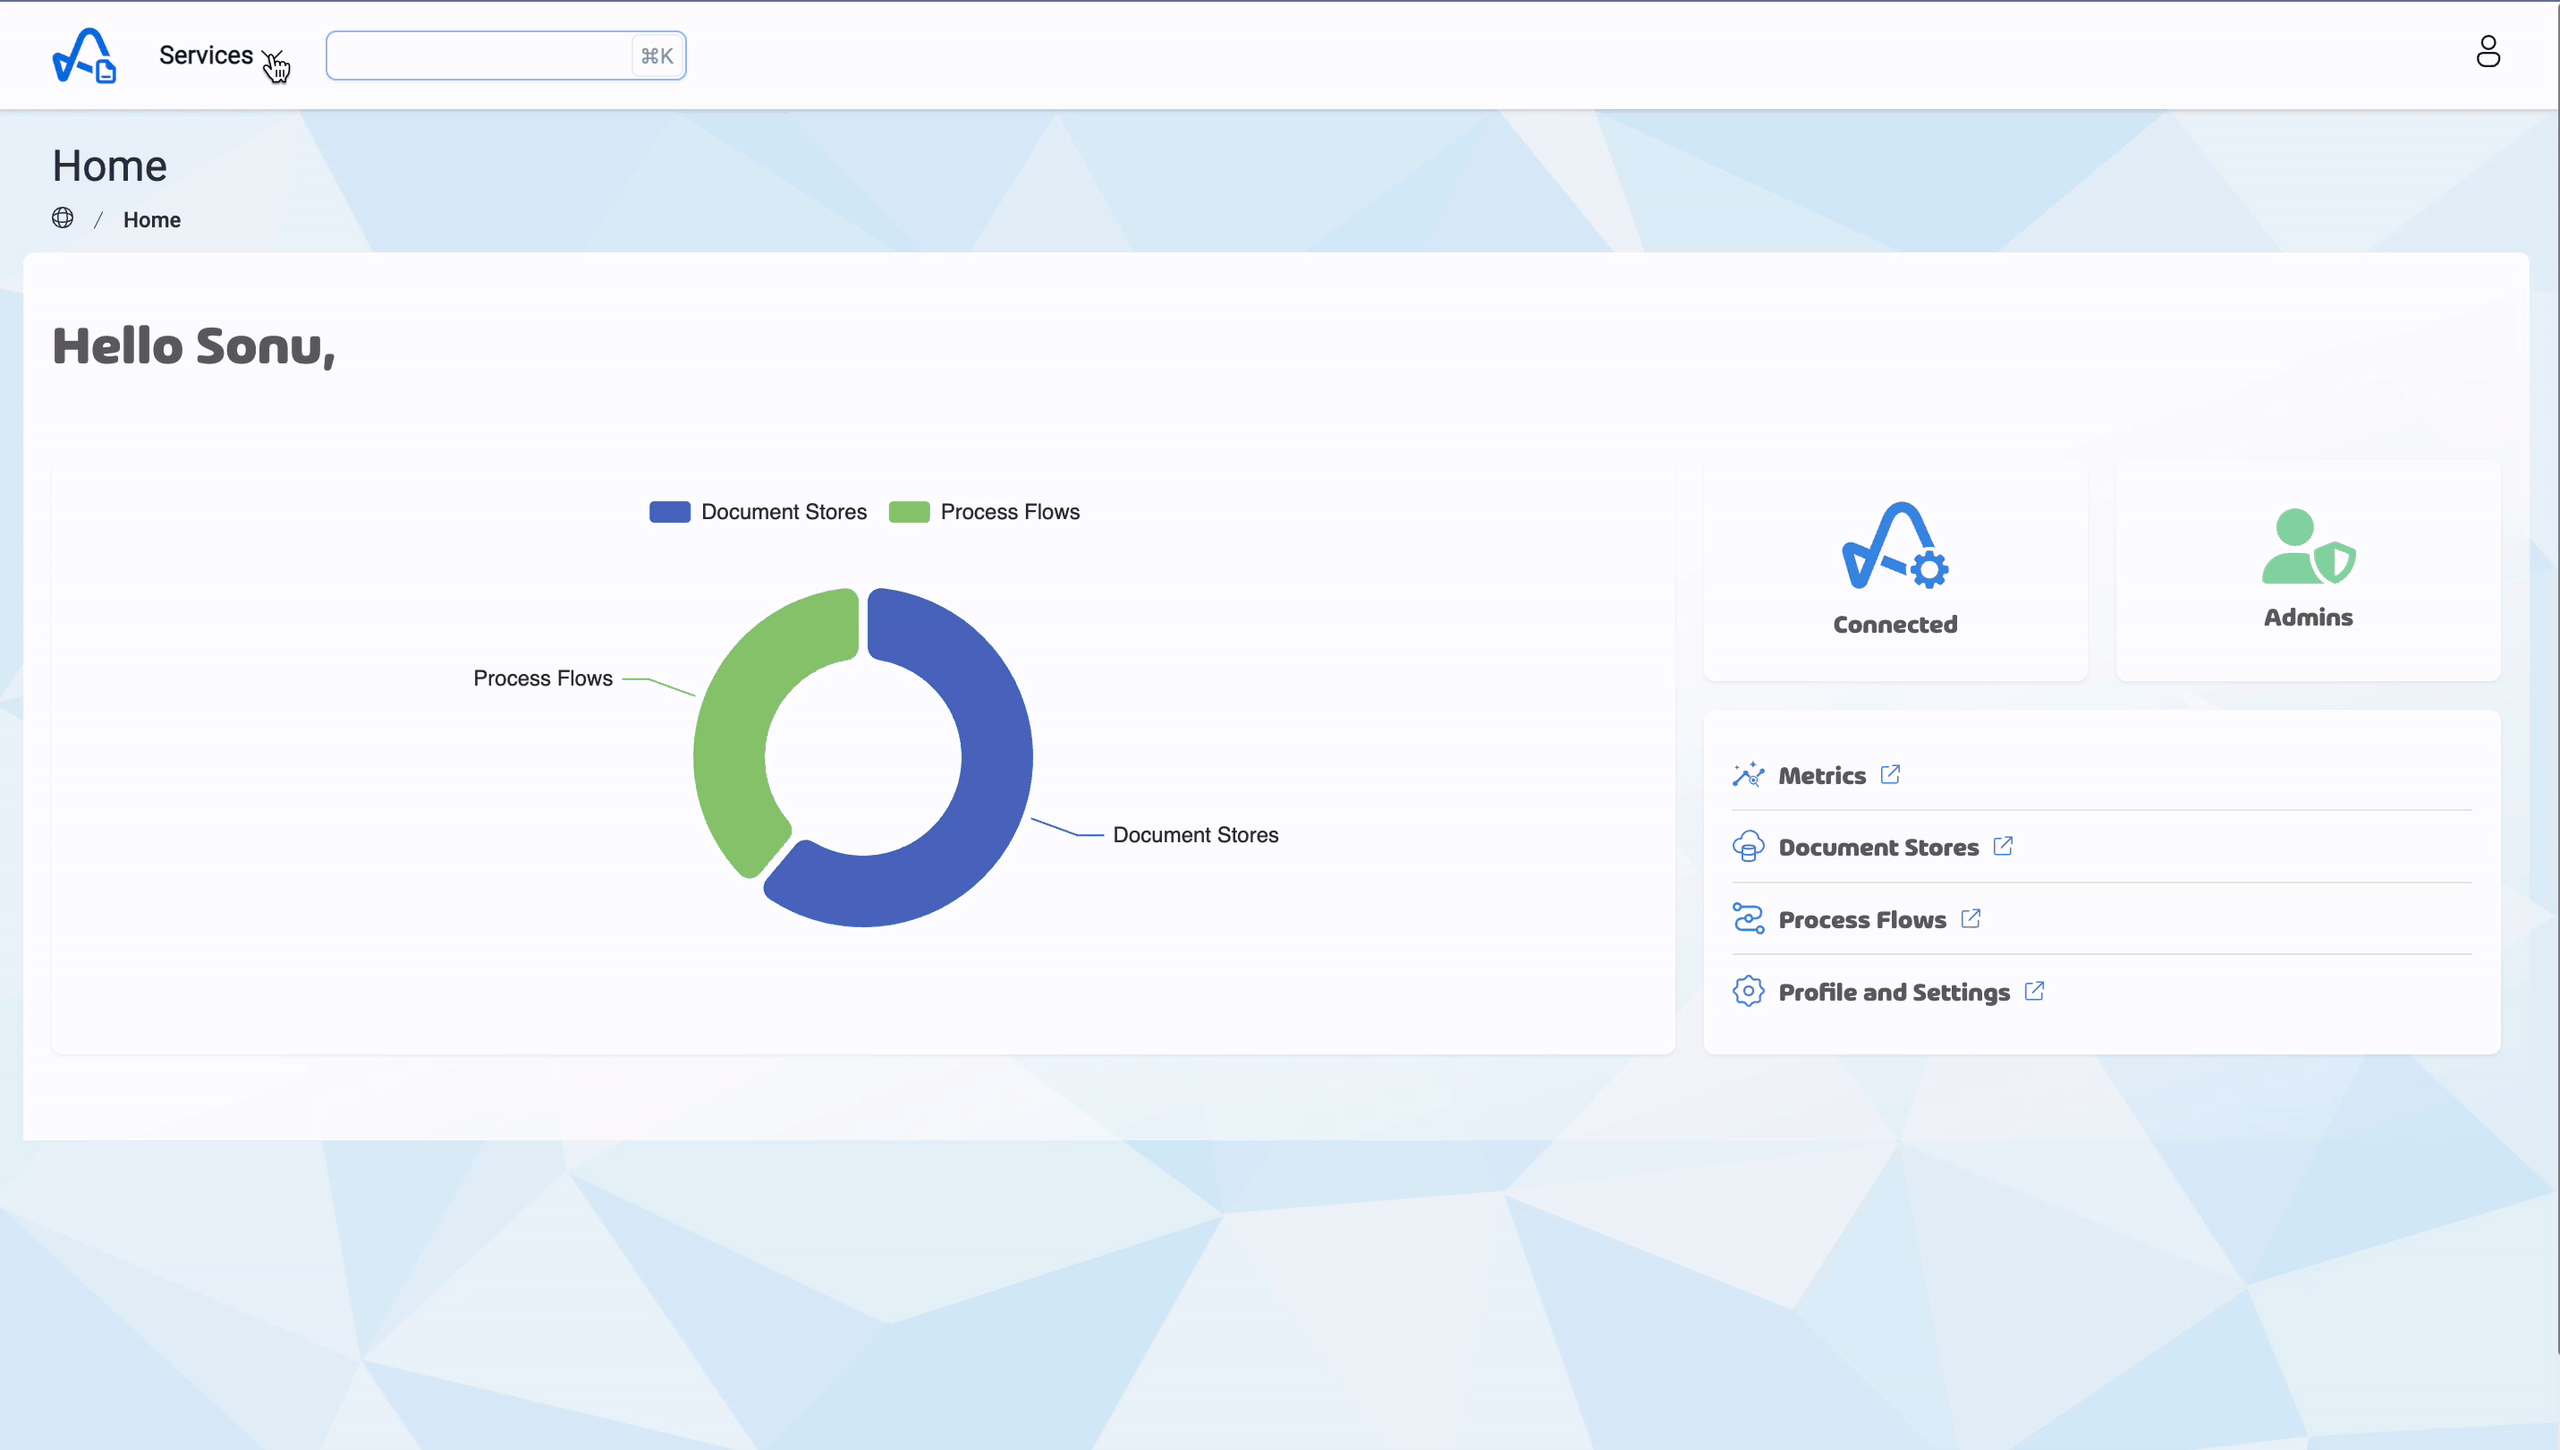Open the user profile icon

coord(2488,51)
